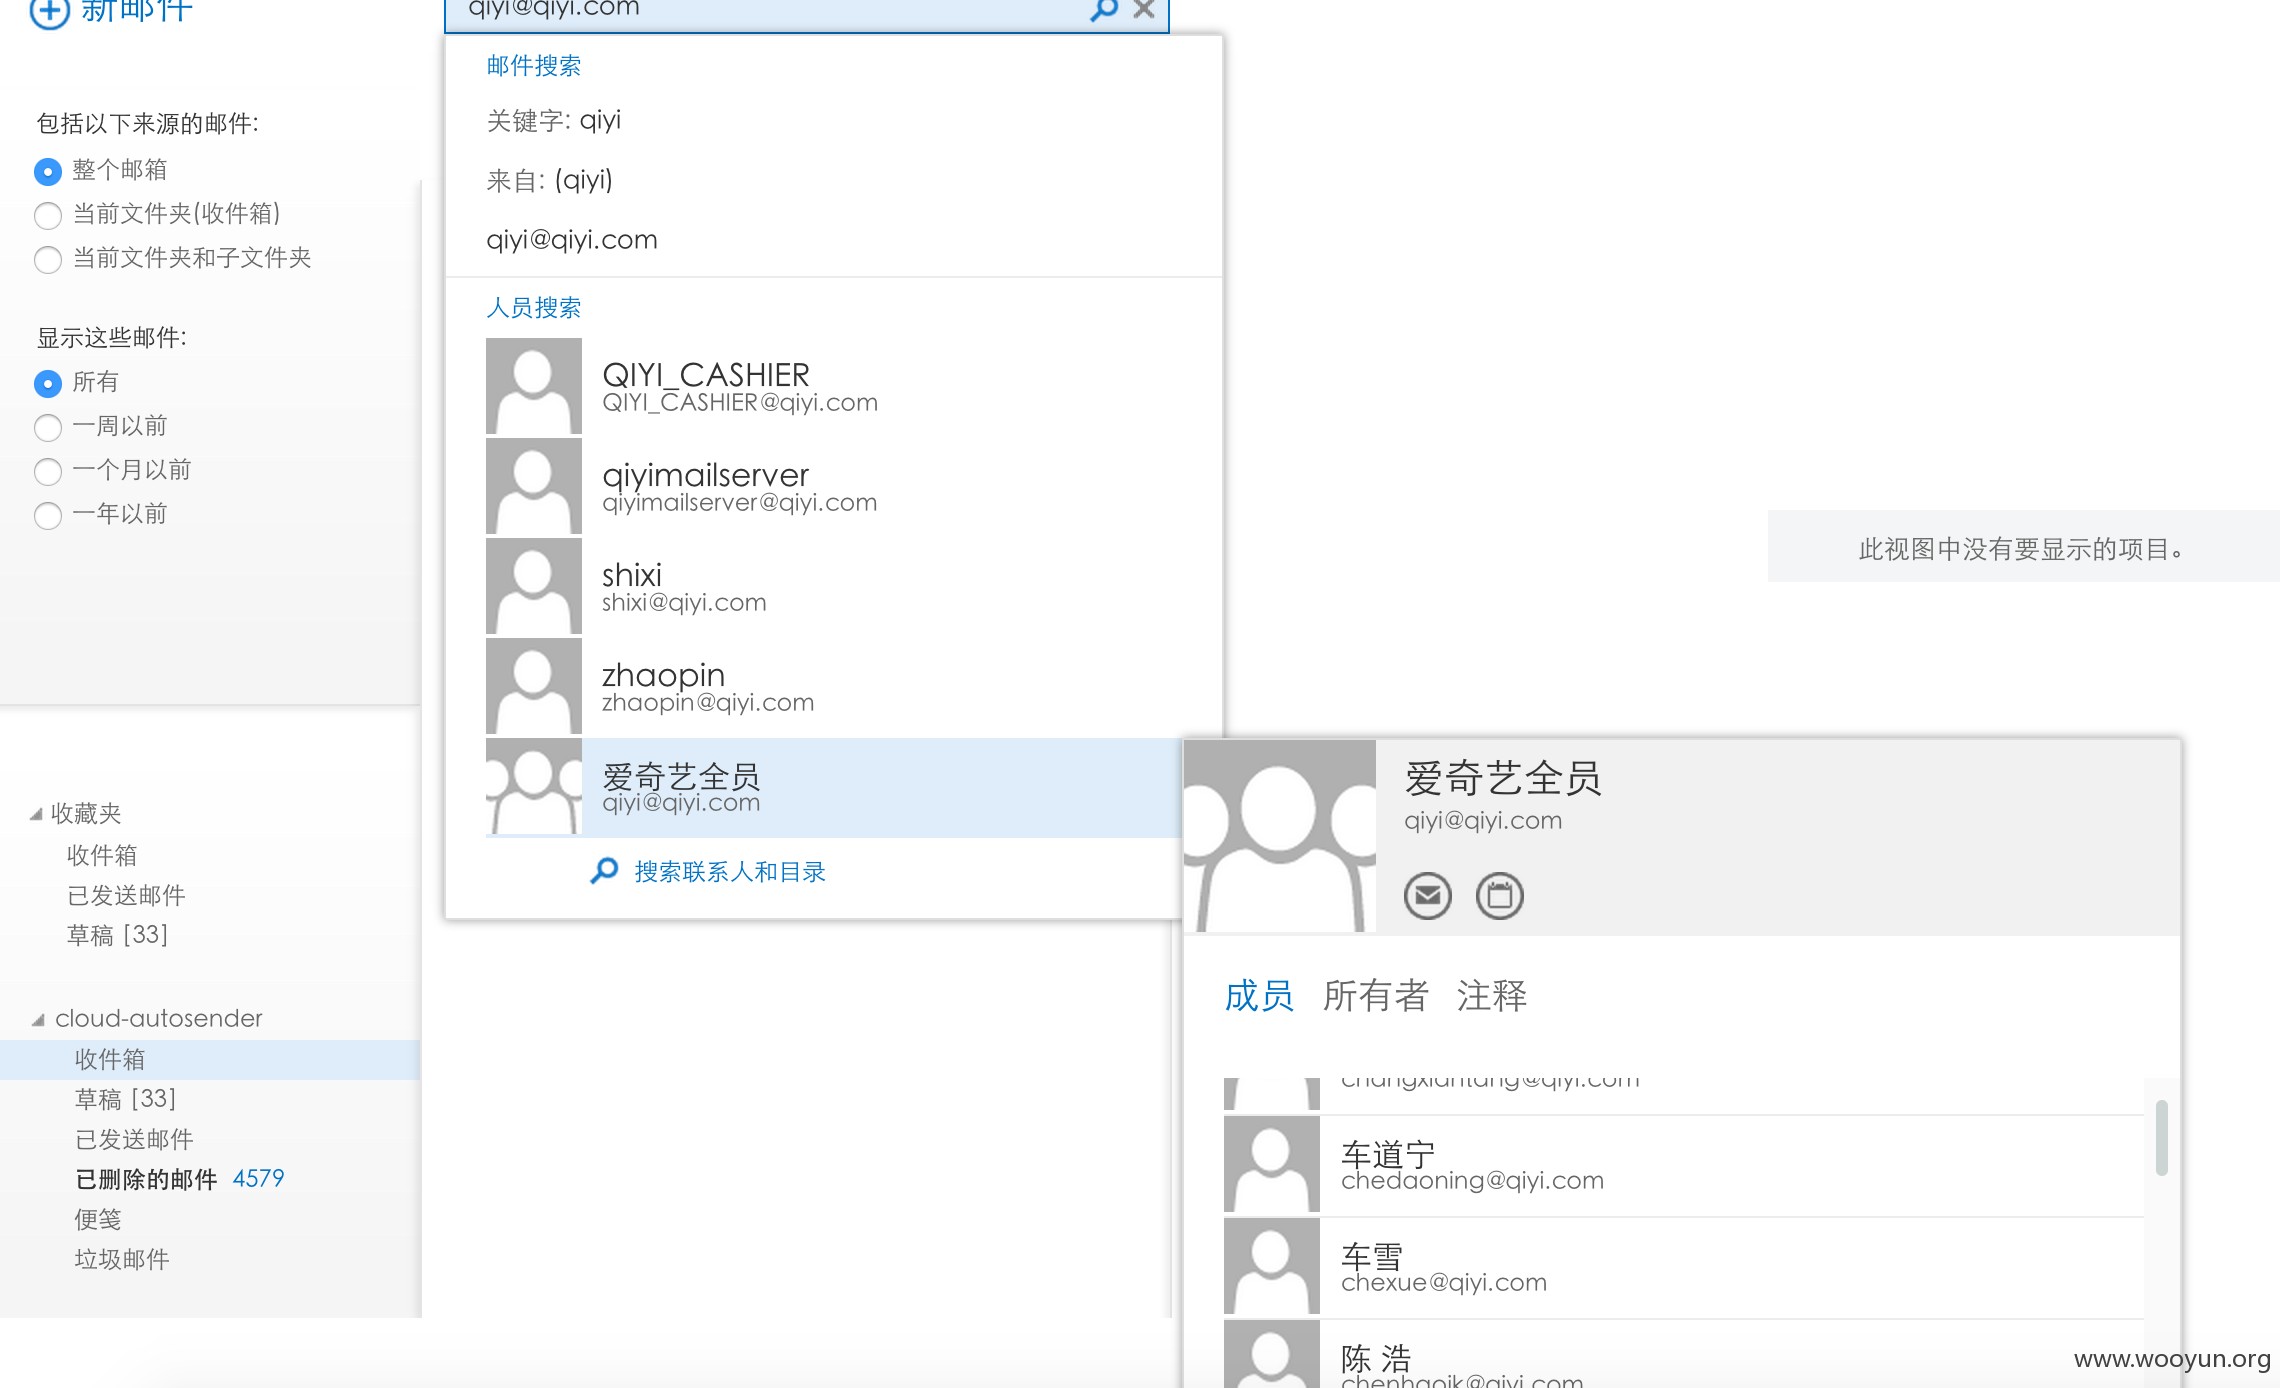Viewport: 2280px width, 1388px height.
Task: Collapse the 收藏夹 tree arrow
Action: point(36,814)
